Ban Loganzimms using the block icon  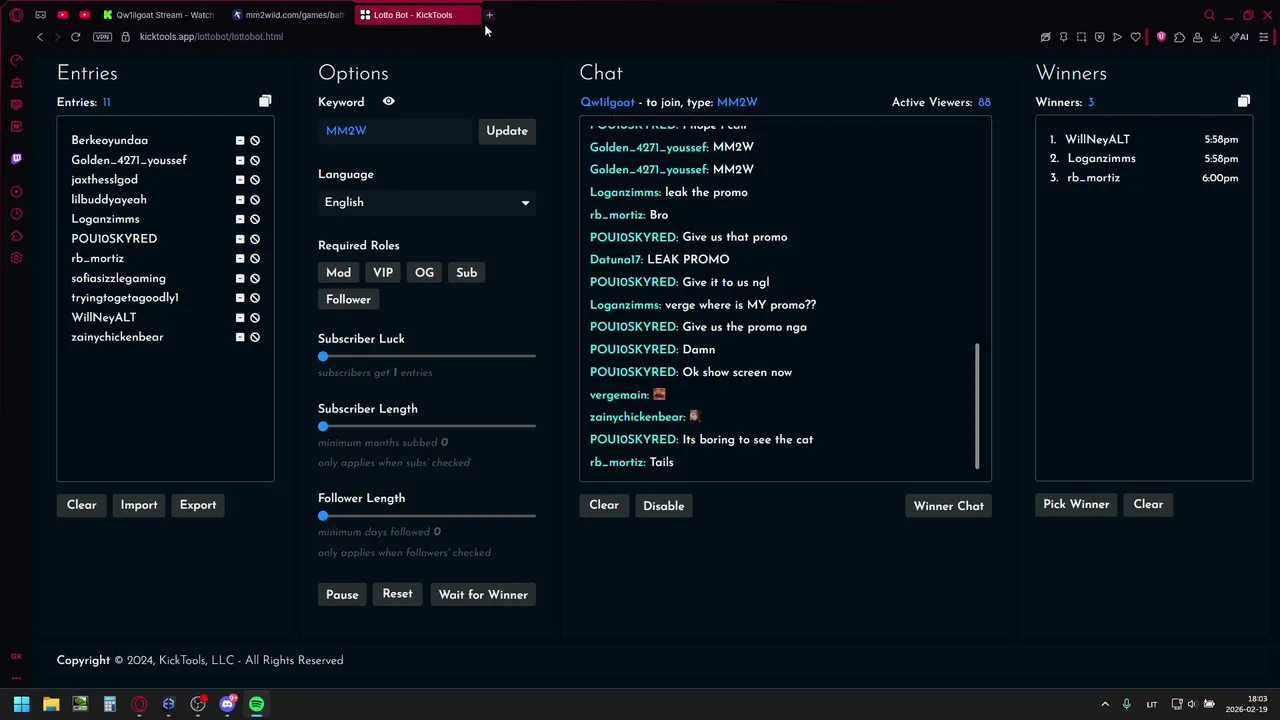pyautogui.click(x=255, y=219)
